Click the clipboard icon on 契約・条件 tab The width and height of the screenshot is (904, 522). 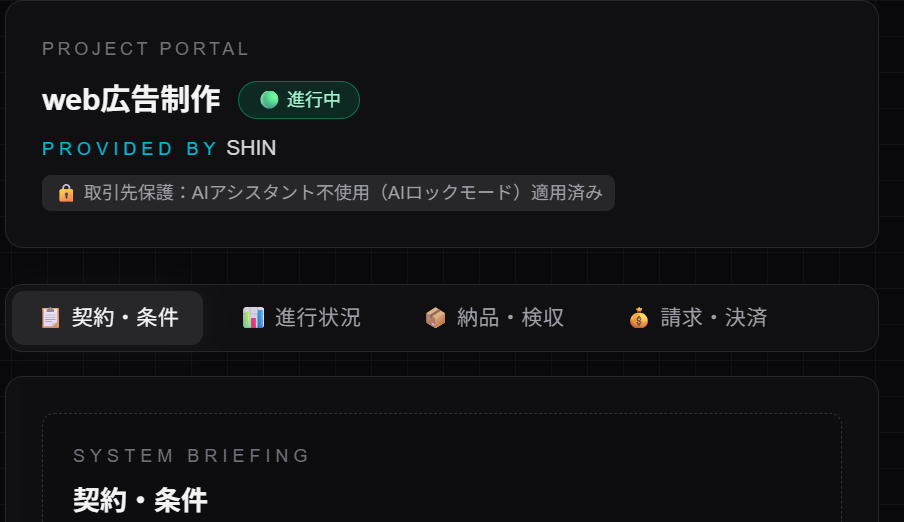(x=50, y=318)
